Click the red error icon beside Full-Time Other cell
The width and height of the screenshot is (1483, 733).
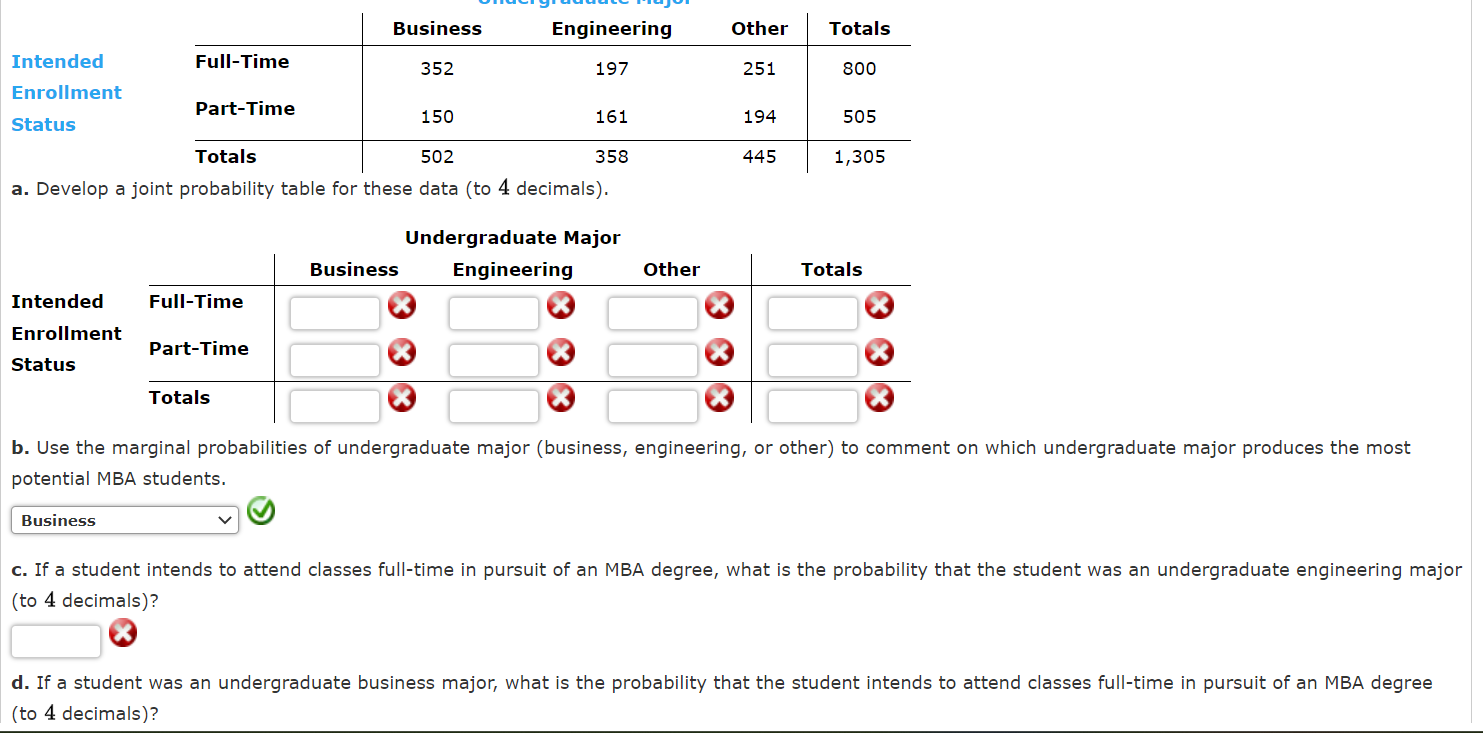pyautogui.click(x=720, y=305)
